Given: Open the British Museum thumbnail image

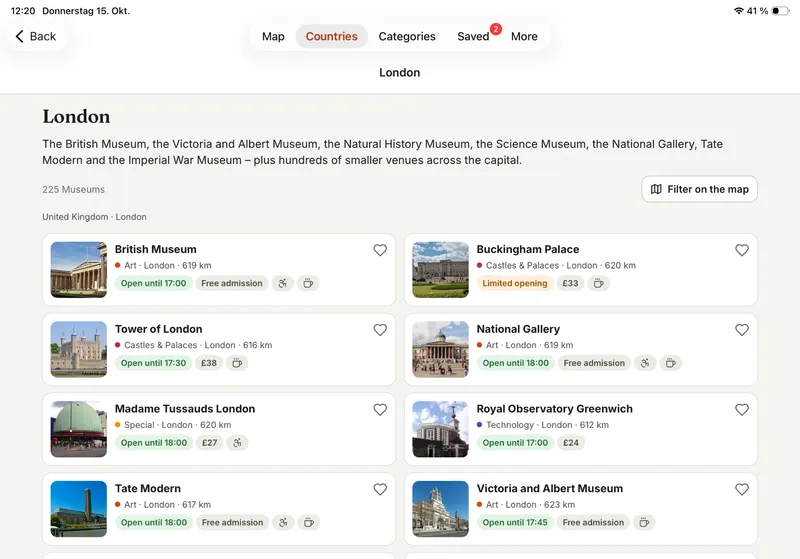Looking at the screenshot, I should [x=79, y=270].
